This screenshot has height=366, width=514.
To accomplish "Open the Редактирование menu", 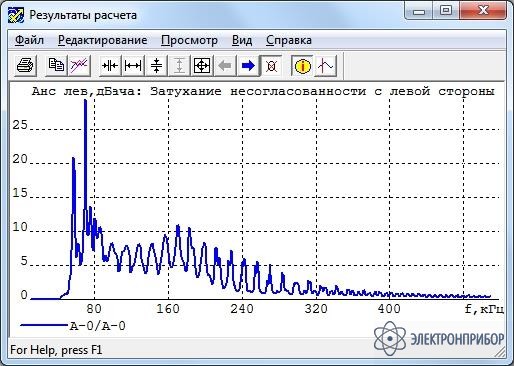I will (102, 40).
